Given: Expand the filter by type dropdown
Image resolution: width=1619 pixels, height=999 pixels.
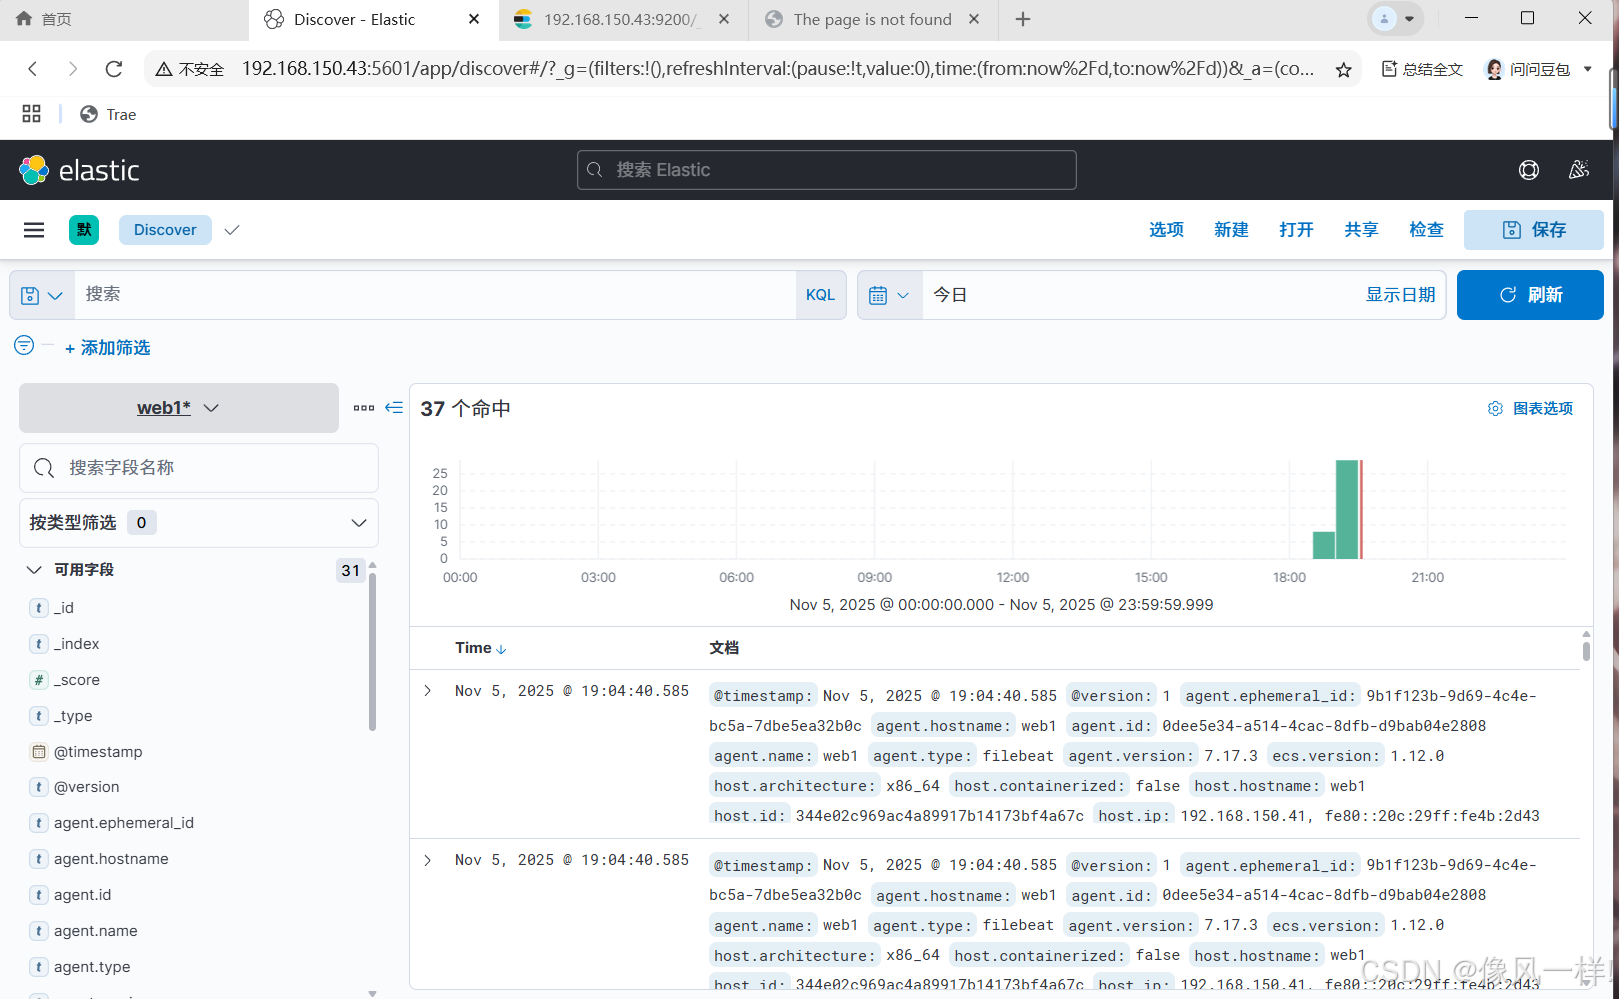Looking at the screenshot, I should [198, 523].
